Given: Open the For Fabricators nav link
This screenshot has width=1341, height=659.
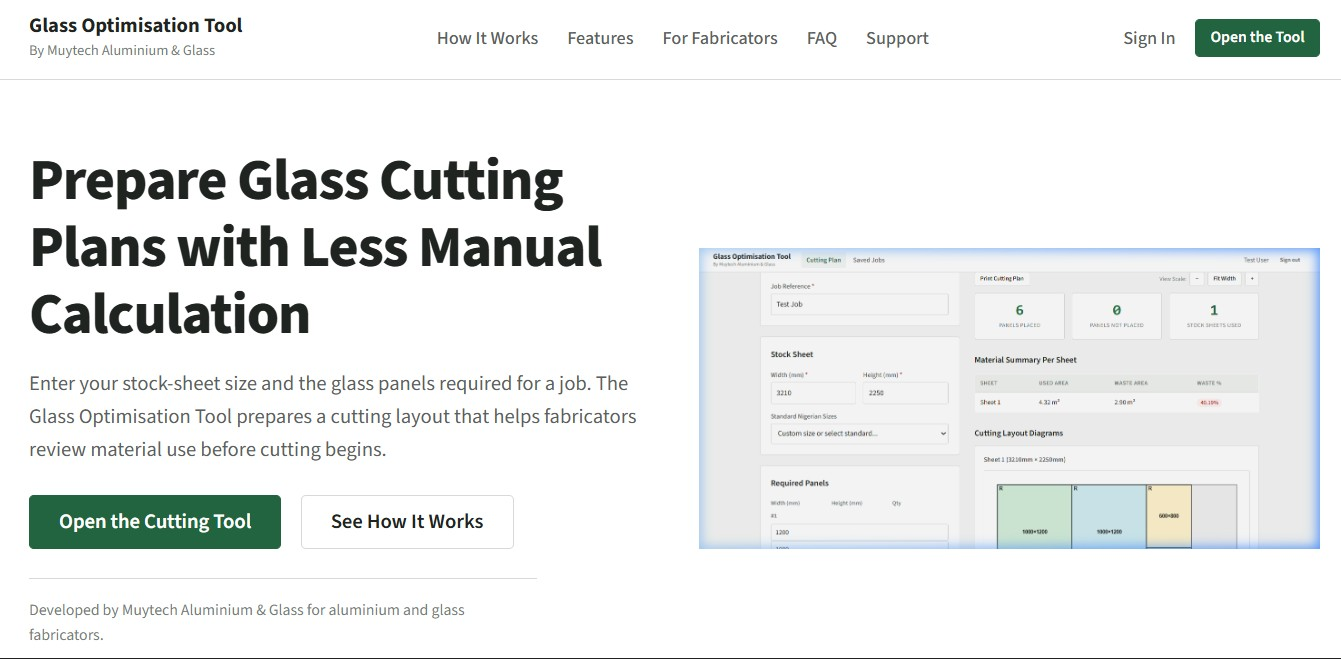Looking at the screenshot, I should tap(720, 38).
